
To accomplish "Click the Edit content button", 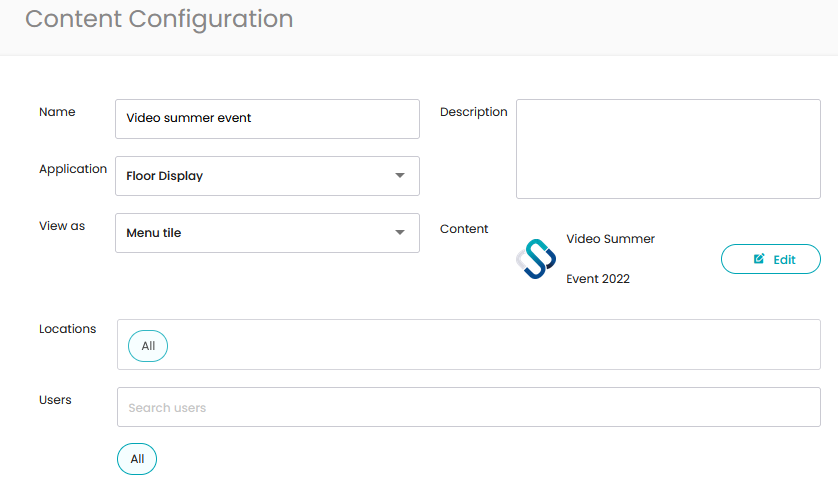I will pyautogui.click(x=771, y=259).
